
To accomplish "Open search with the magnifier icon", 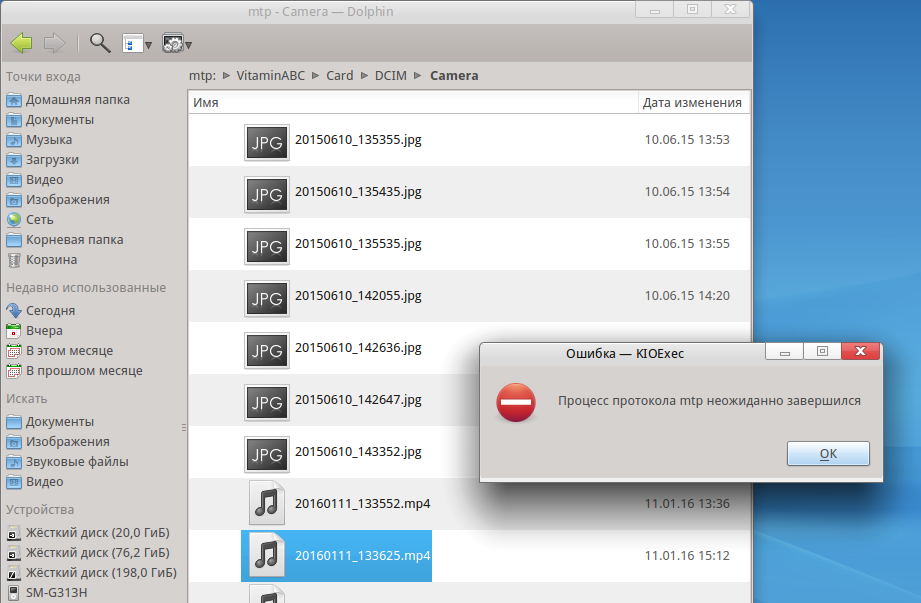I will [x=100, y=43].
